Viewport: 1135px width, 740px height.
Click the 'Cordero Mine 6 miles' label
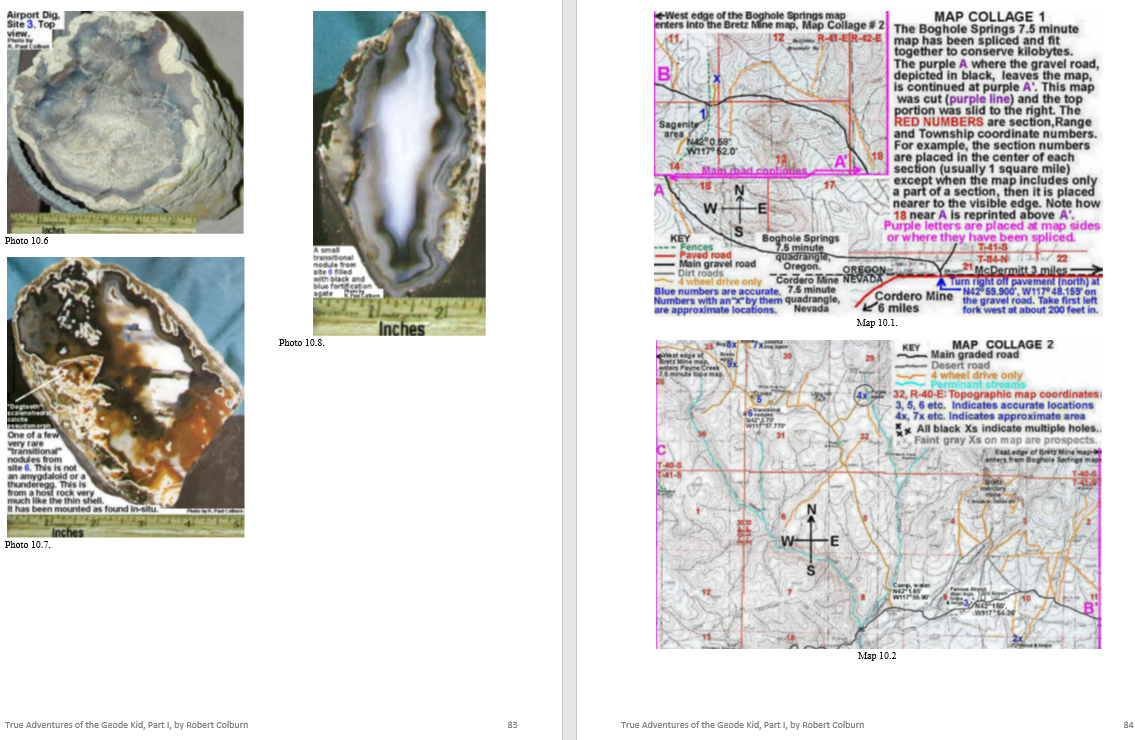pos(913,302)
